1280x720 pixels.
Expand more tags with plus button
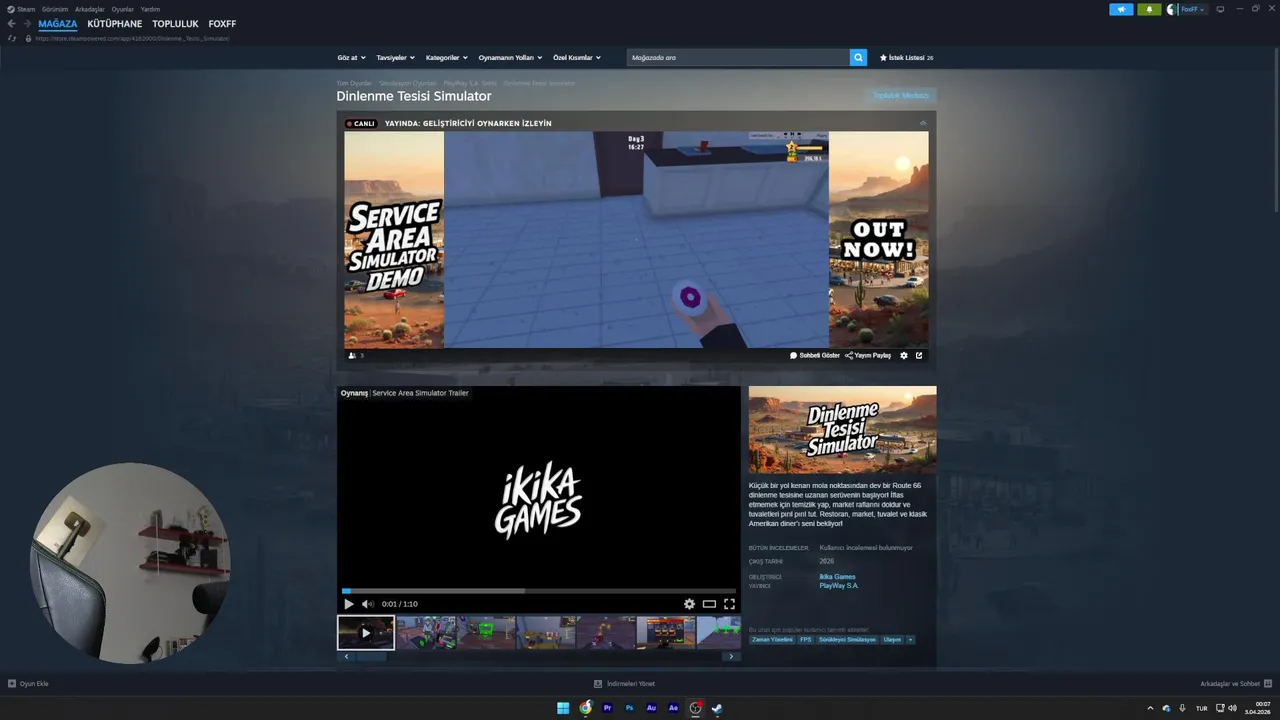[x=910, y=639]
